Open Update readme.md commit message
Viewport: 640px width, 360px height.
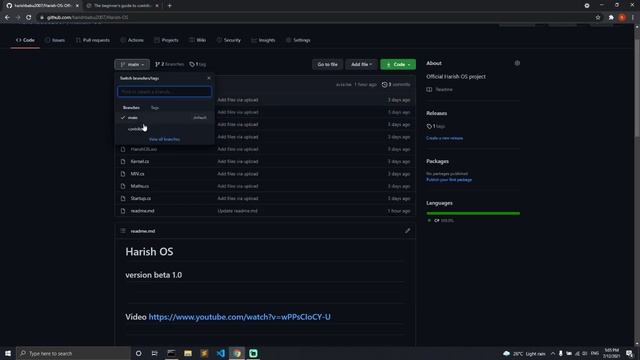point(237,211)
